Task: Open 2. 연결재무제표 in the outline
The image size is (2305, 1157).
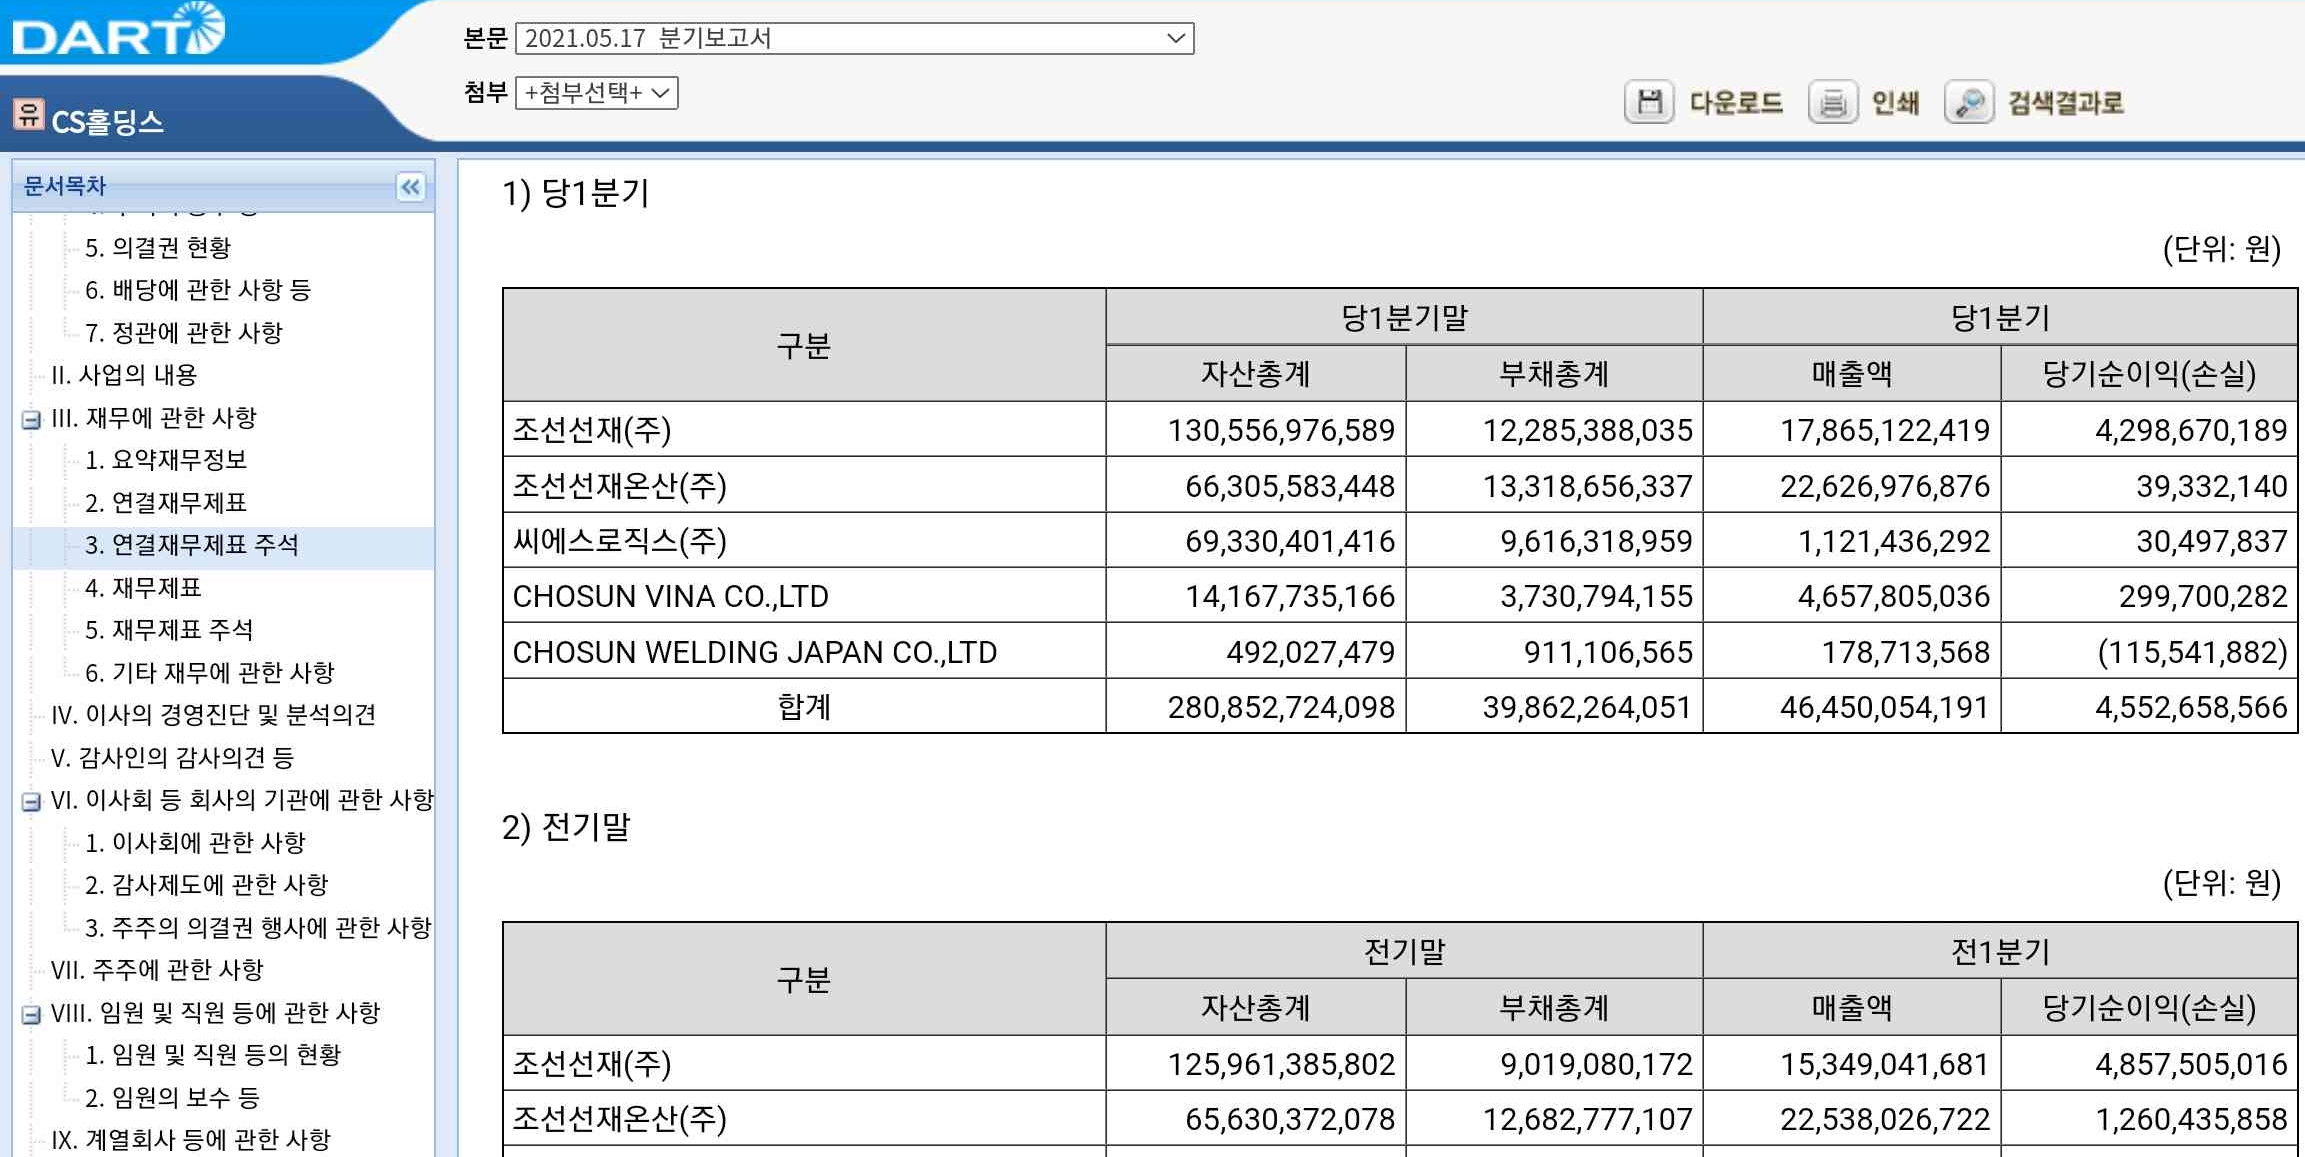Action: [x=165, y=502]
